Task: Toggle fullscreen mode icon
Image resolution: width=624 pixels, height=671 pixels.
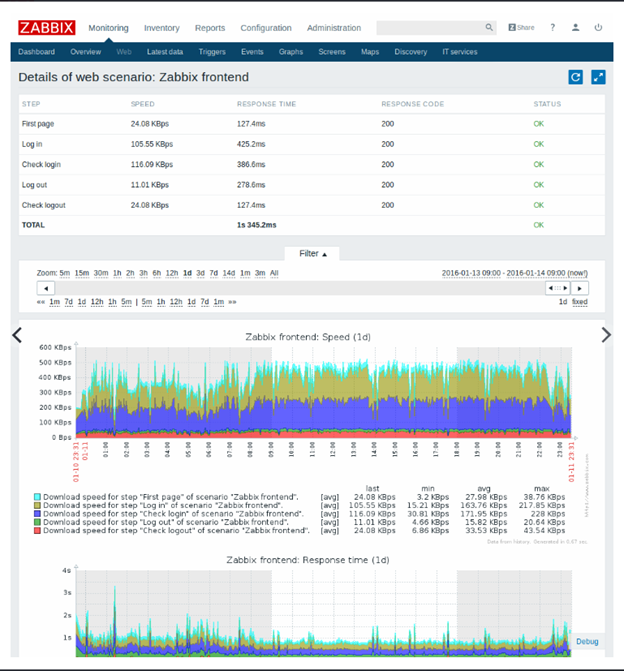Action: 598,77
